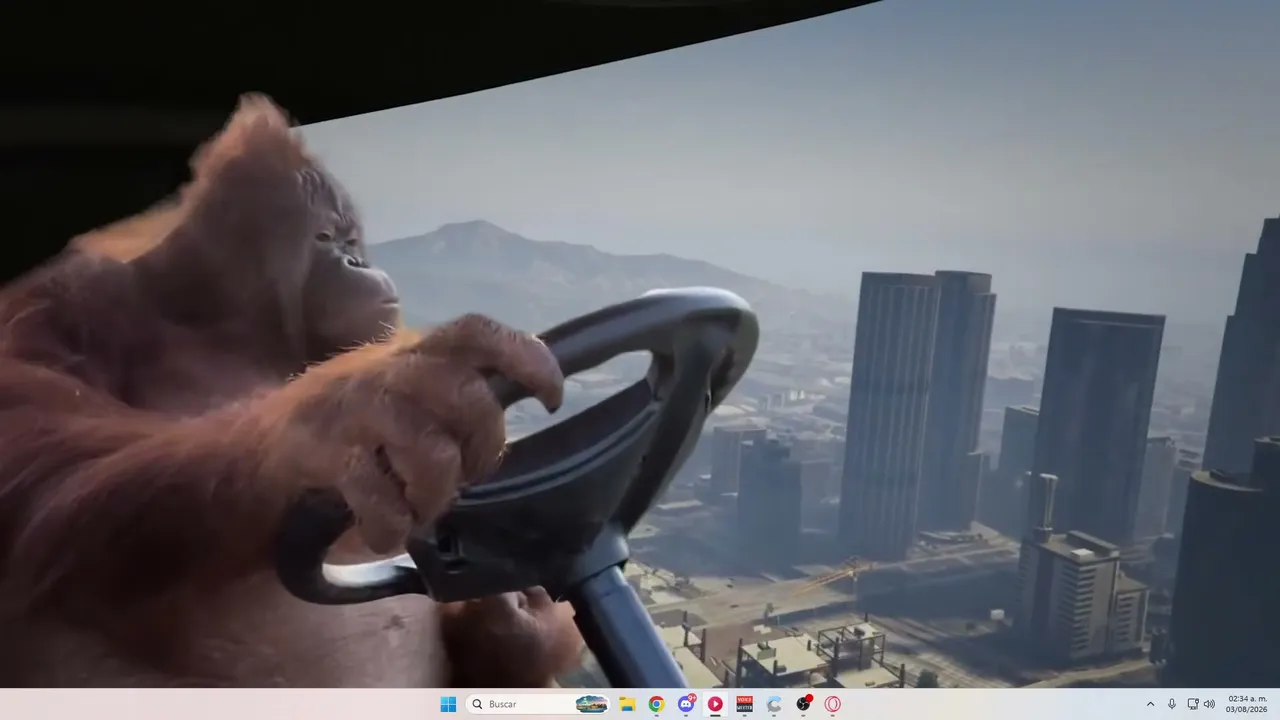Click the Buscar search box
1280x720 pixels.
538,704
